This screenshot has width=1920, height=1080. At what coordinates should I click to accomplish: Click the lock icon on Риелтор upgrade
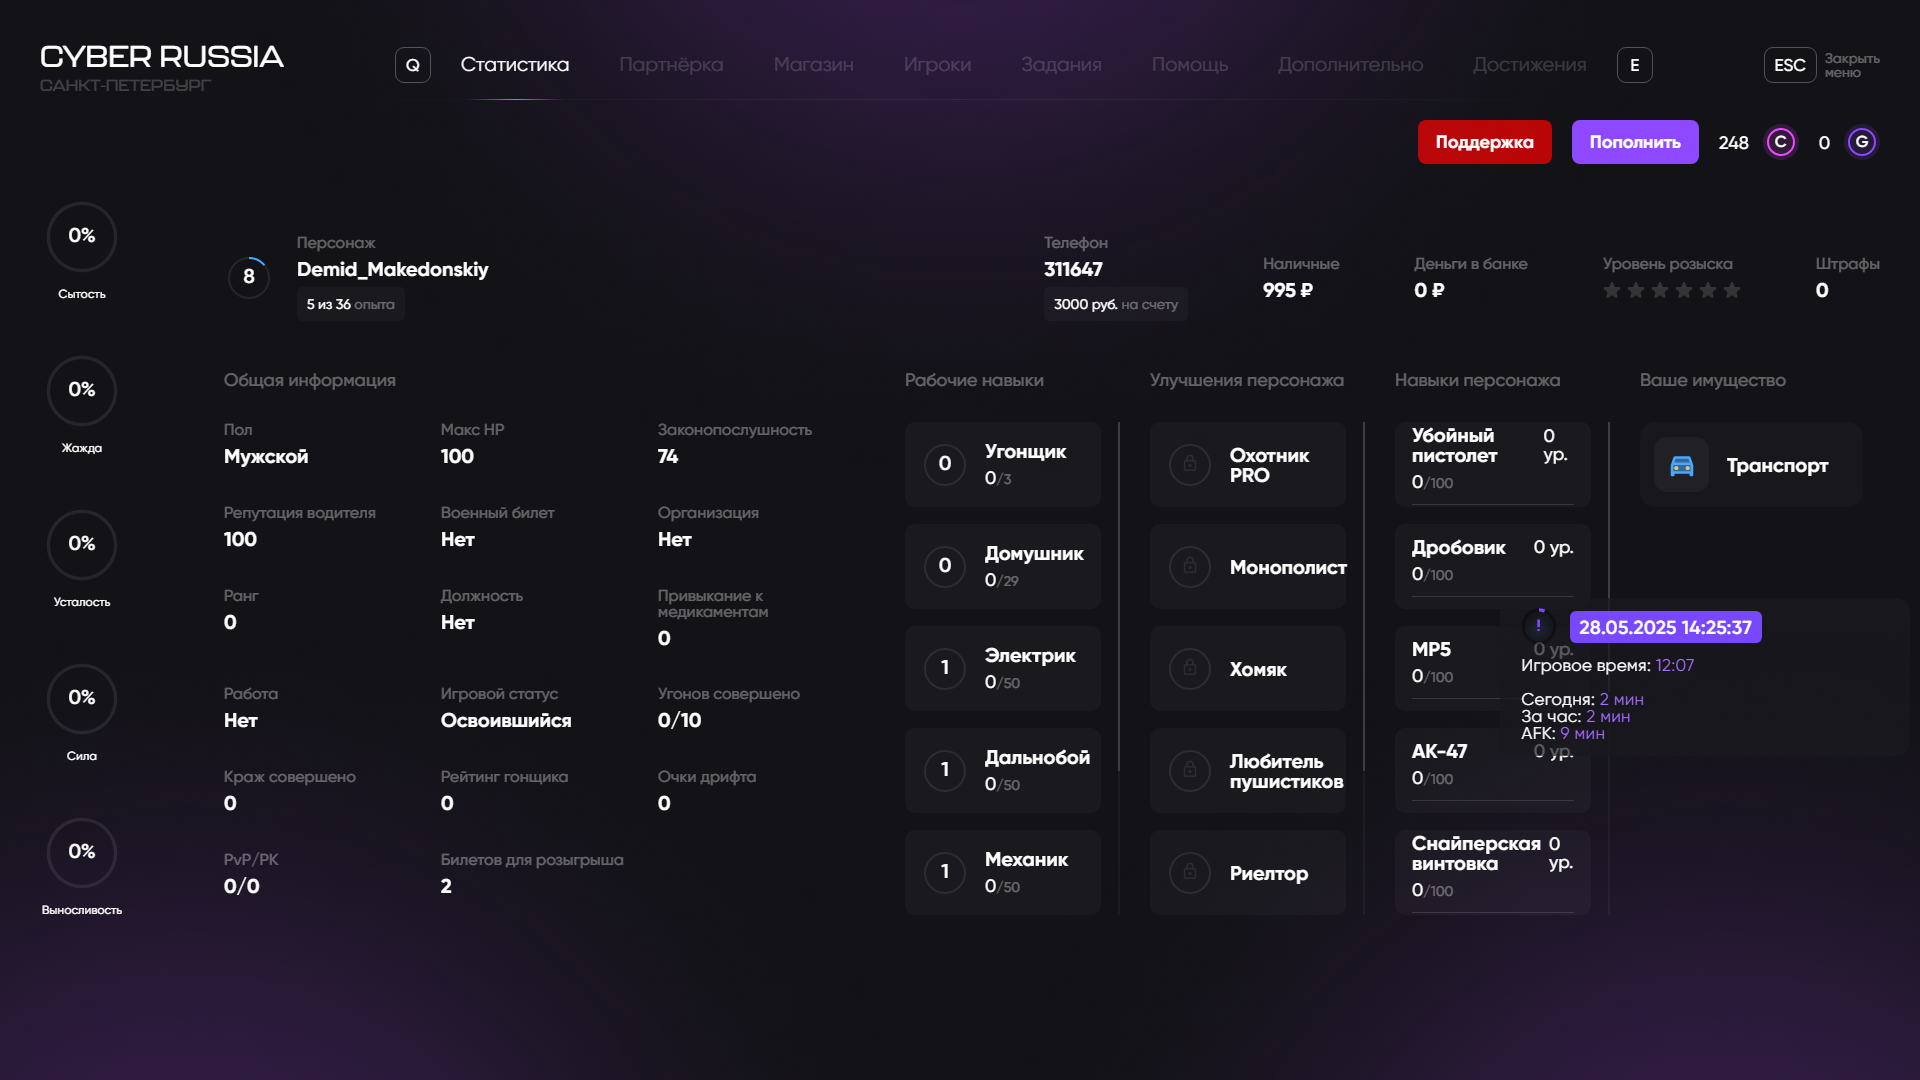point(1189,873)
